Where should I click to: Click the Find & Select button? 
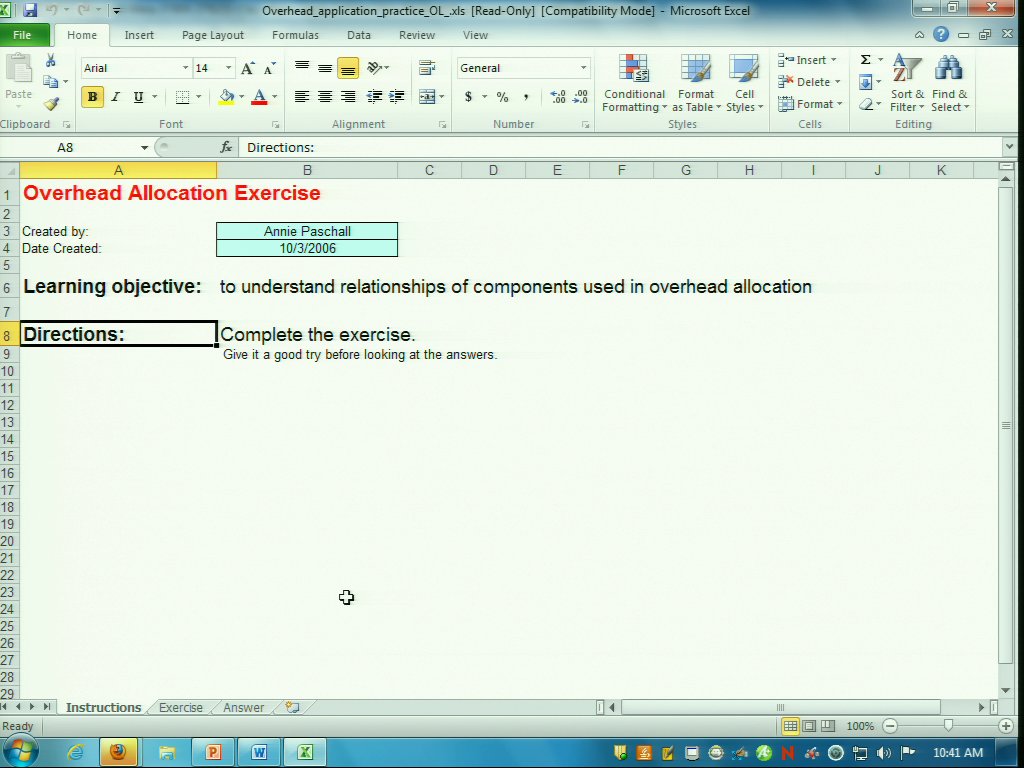pyautogui.click(x=949, y=85)
